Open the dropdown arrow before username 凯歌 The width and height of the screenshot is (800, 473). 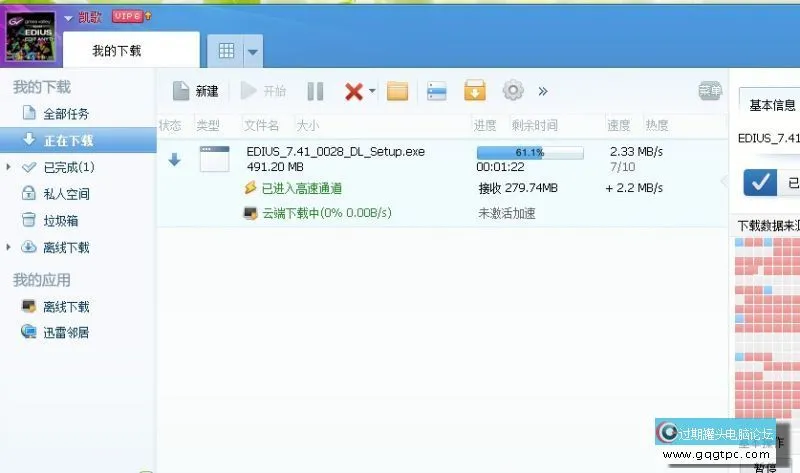pos(68,18)
